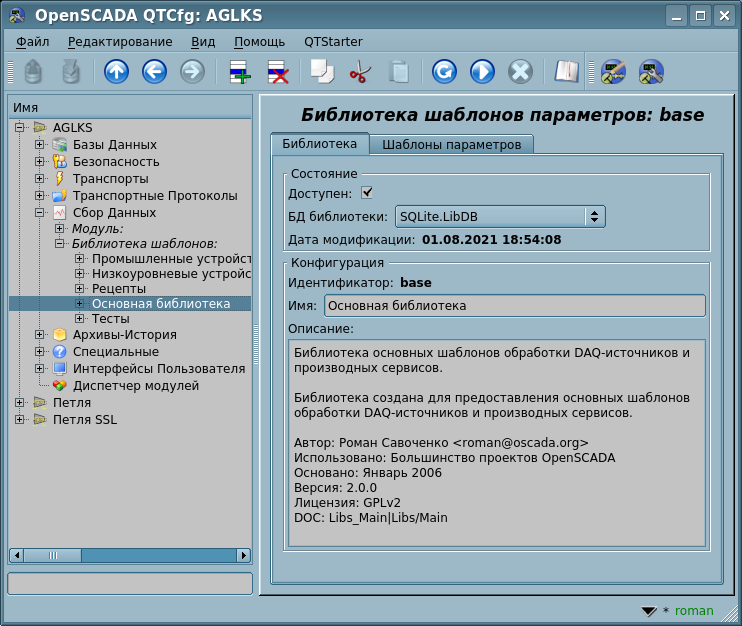Click the Специальные question mark icon

coord(60,352)
